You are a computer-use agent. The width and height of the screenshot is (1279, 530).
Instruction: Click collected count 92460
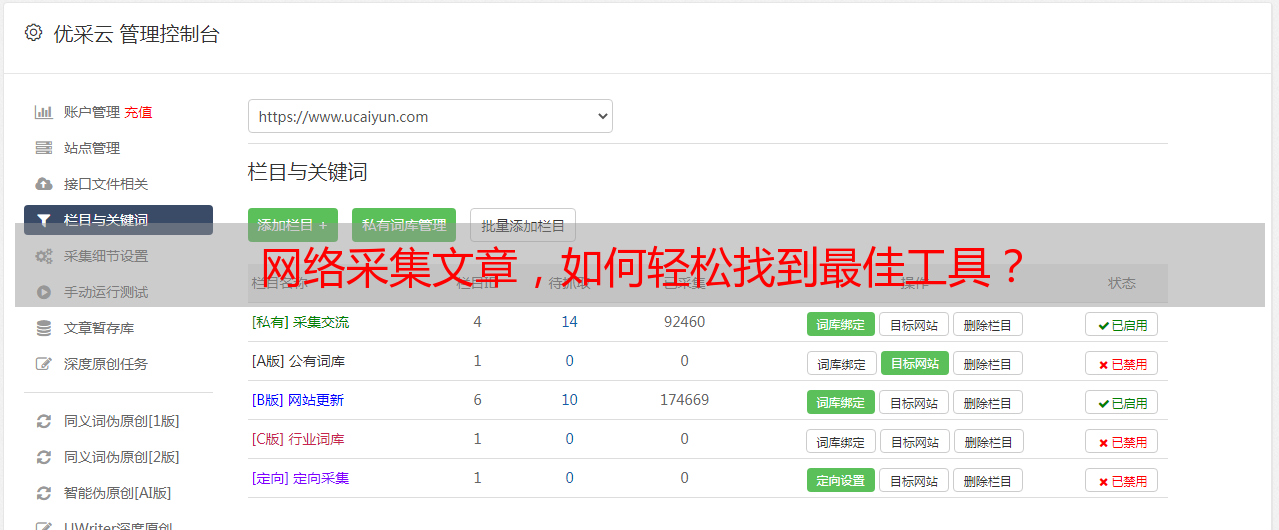pyautogui.click(x=684, y=322)
